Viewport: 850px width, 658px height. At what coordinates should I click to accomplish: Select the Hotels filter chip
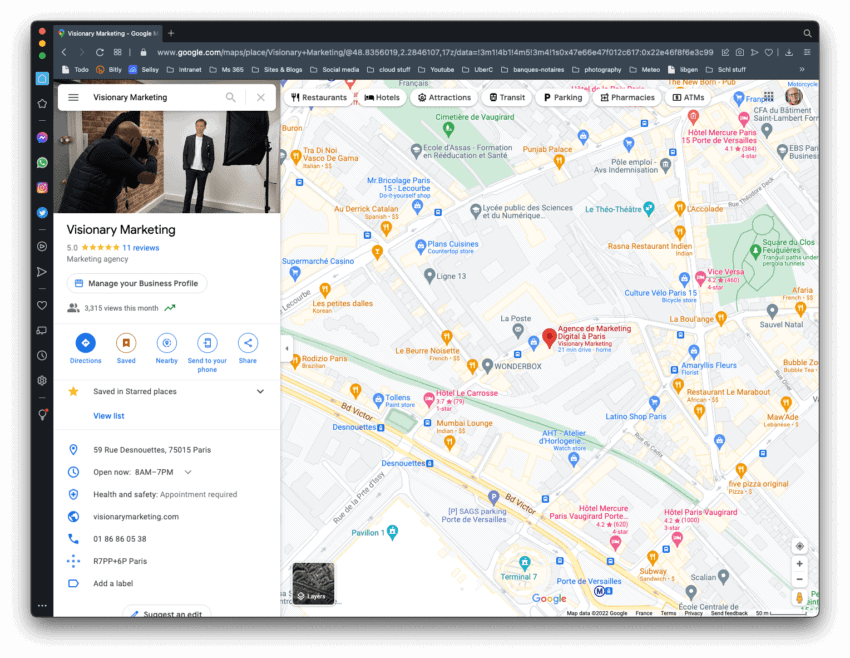click(382, 98)
